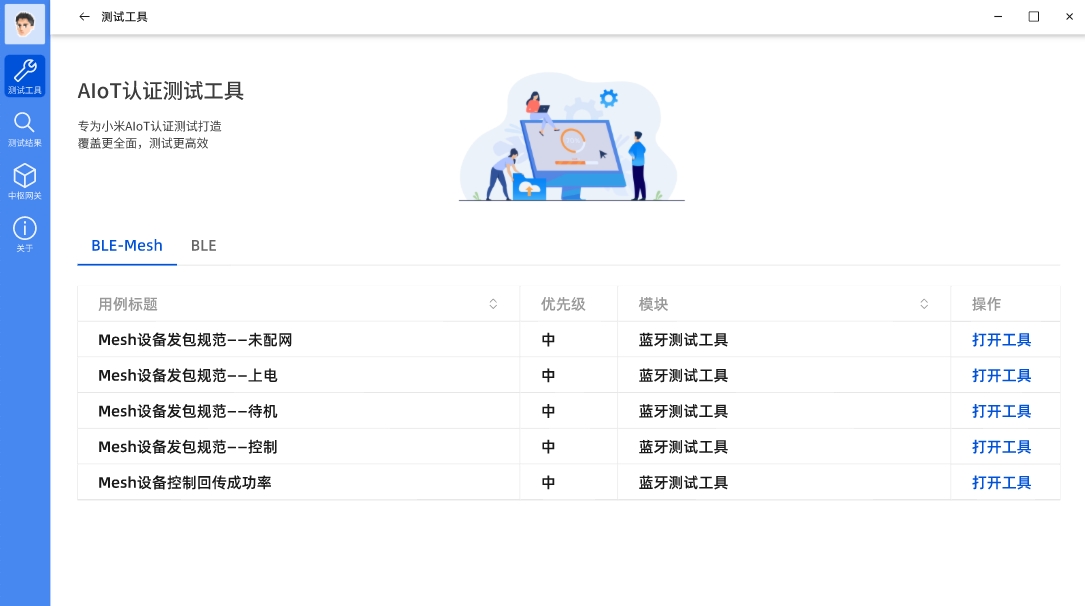Open the 测试工具 wrench sidebar icon
Image resolution: width=1085 pixels, height=606 pixels.
tap(25, 76)
